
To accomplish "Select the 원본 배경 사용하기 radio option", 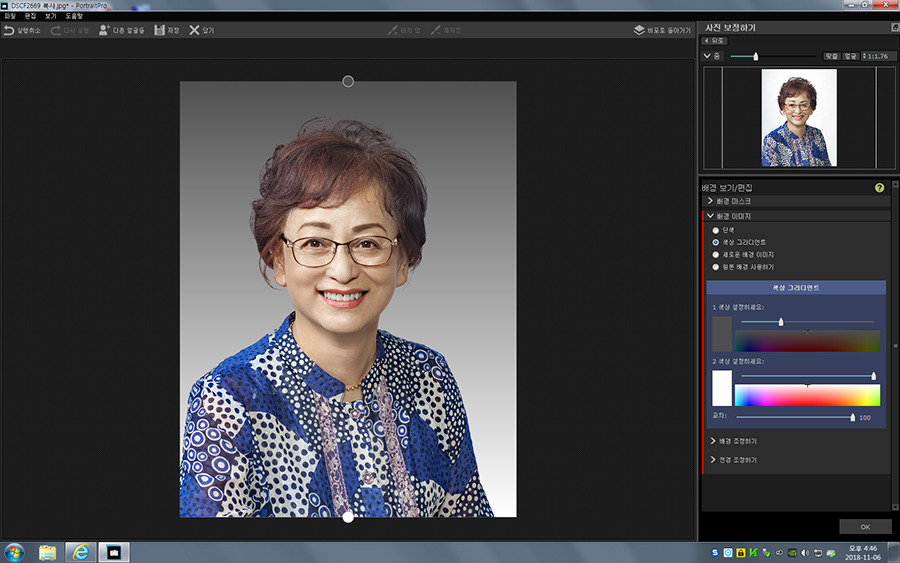I will tap(716, 267).
